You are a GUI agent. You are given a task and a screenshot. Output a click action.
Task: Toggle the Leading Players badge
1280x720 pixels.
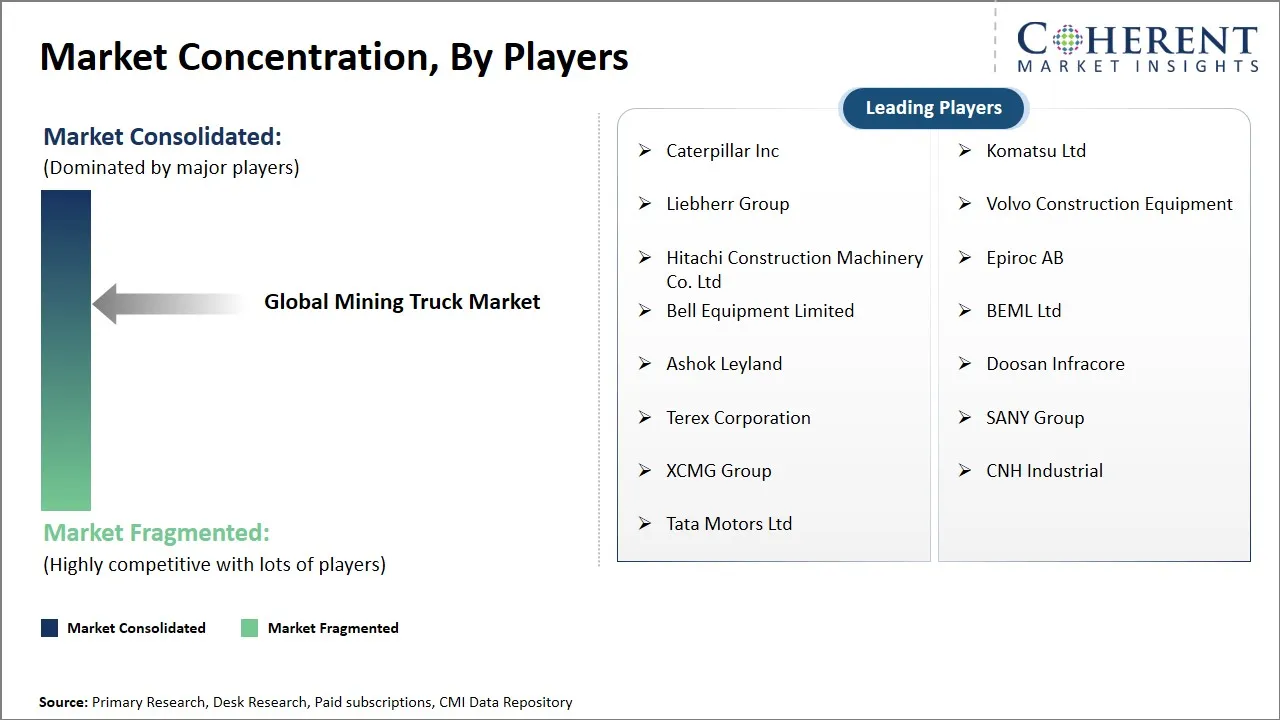[x=932, y=107]
